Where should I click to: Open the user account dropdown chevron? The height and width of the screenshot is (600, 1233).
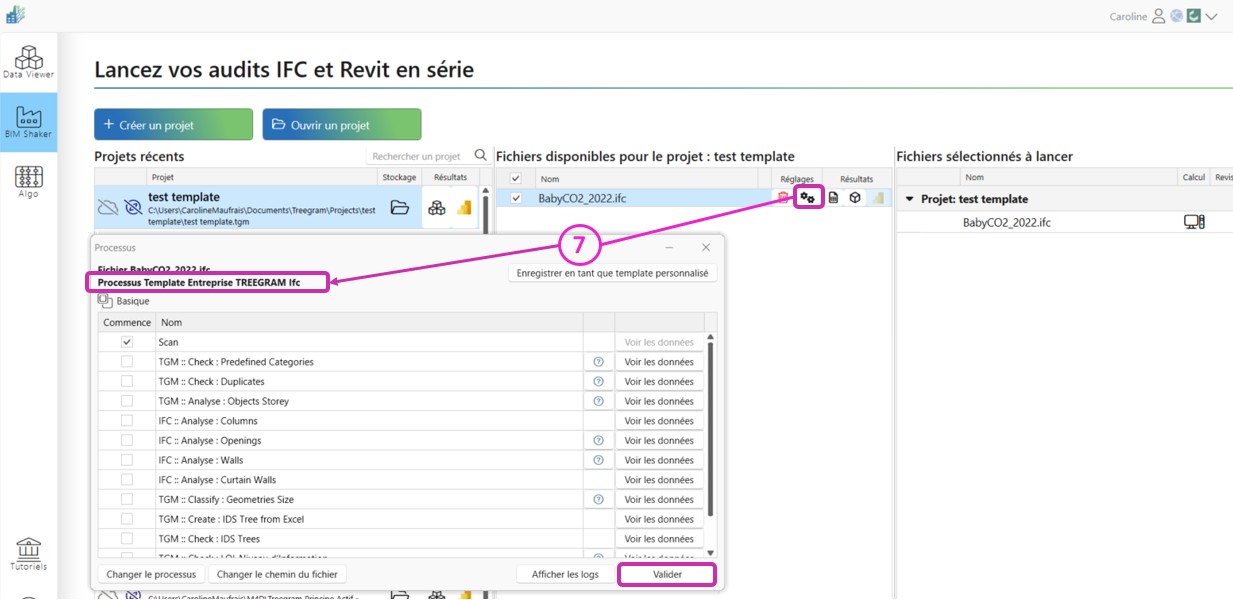click(x=1211, y=16)
